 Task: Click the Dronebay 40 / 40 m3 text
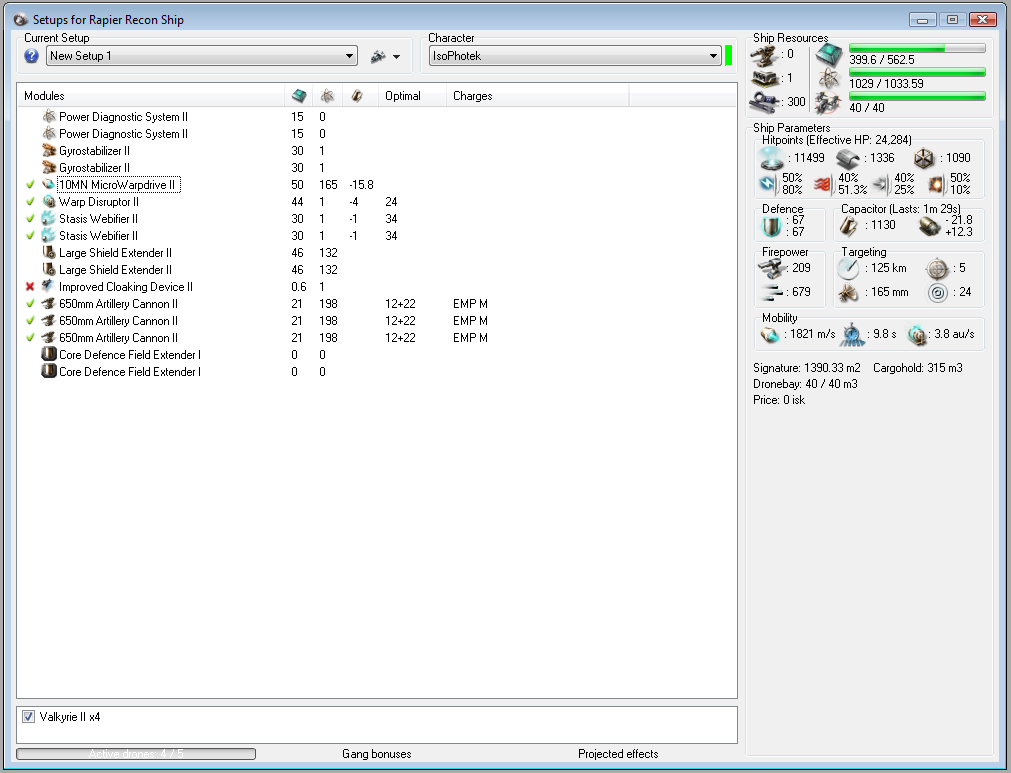pyautogui.click(x=805, y=384)
